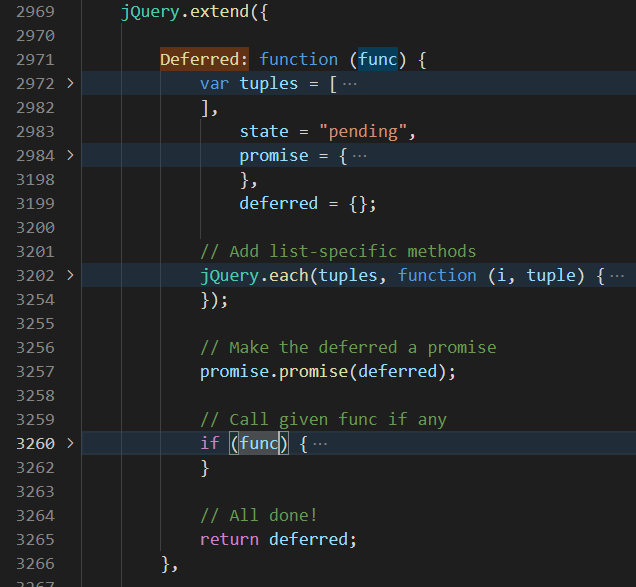Click 'deferred' on return line 3265
636x587 pixels.
[308, 539]
